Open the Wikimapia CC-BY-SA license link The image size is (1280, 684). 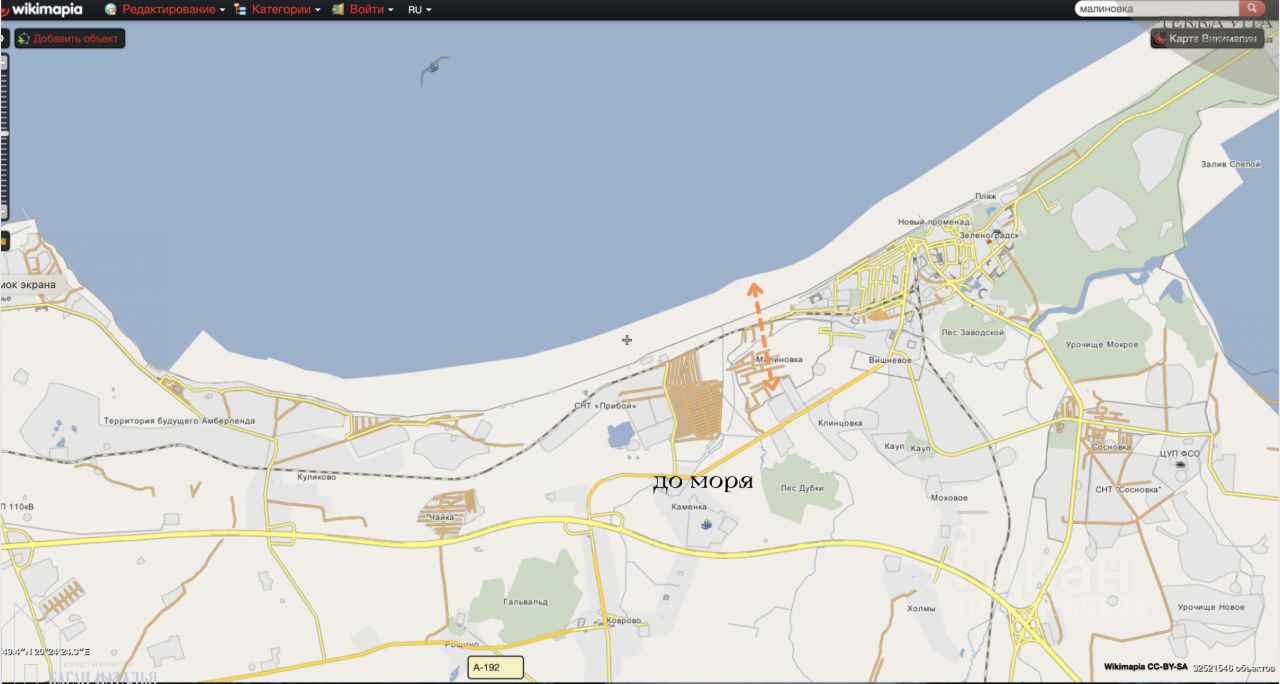[x=1145, y=667]
